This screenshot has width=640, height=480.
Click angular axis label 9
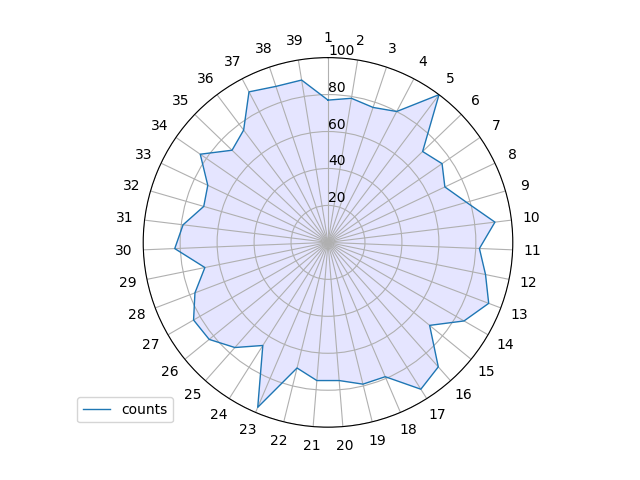tap(525, 185)
